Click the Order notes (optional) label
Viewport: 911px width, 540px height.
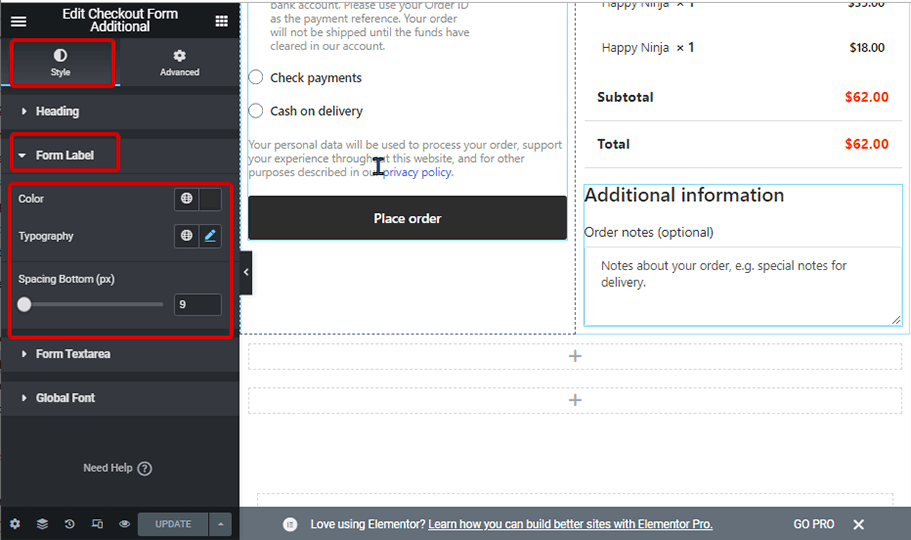(x=649, y=233)
